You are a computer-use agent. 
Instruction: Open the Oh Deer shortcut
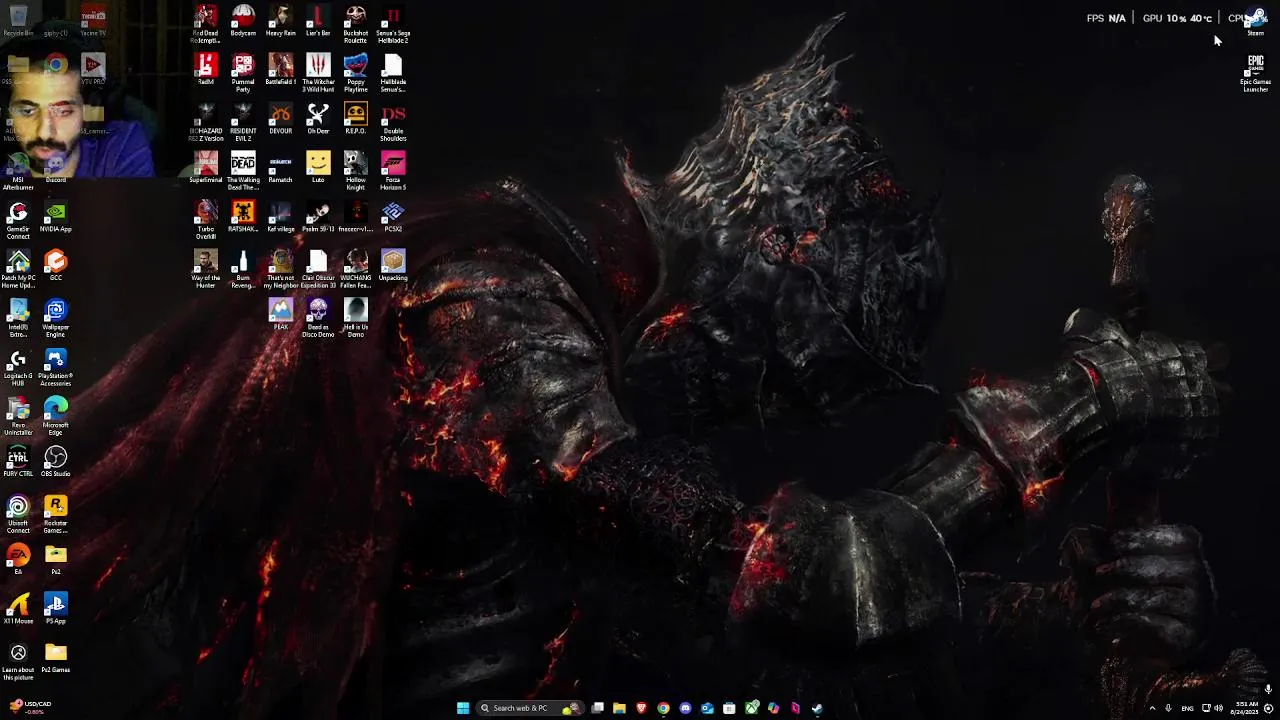click(318, 119)
